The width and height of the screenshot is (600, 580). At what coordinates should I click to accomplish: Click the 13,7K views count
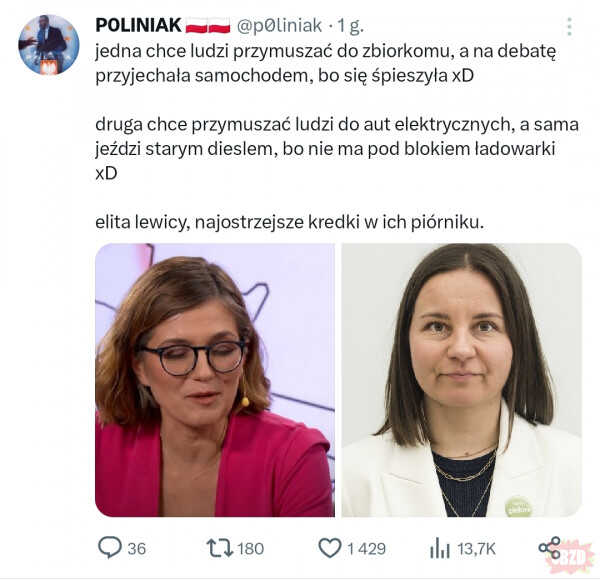pos(476,549)
